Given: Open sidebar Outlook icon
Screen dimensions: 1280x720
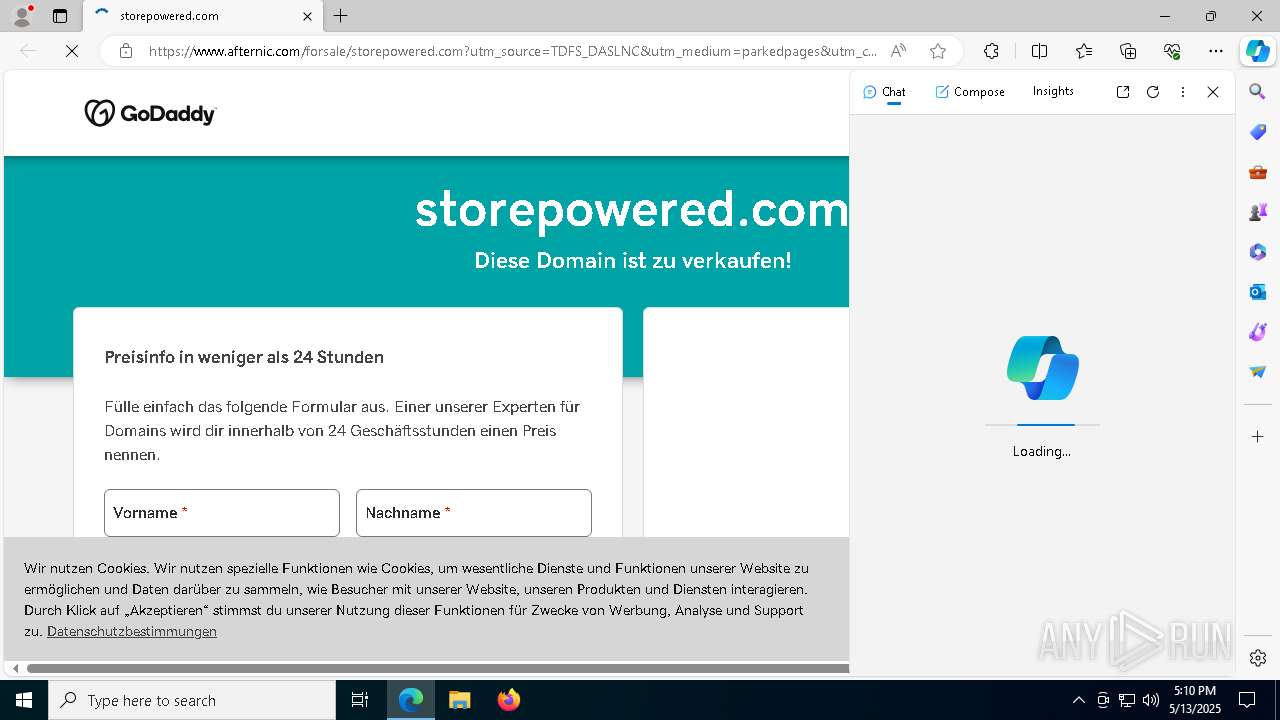Looking at the screenshot, I should 1258,292.
